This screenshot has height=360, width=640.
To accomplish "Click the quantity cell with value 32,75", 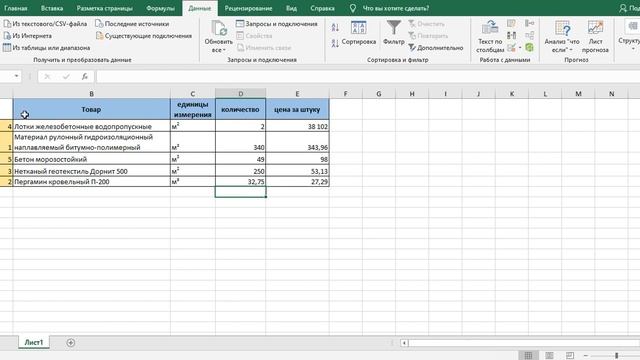I will coord(240,182).
